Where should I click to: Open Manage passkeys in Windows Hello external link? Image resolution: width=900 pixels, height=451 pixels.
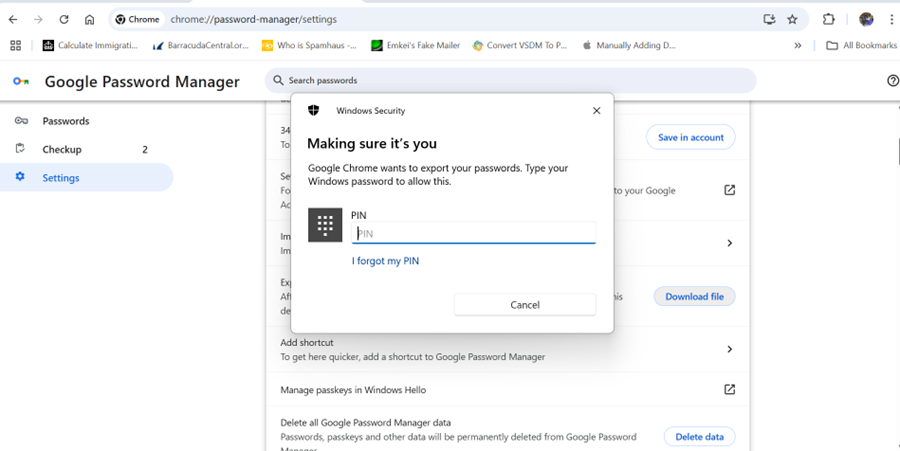(729, 389)
